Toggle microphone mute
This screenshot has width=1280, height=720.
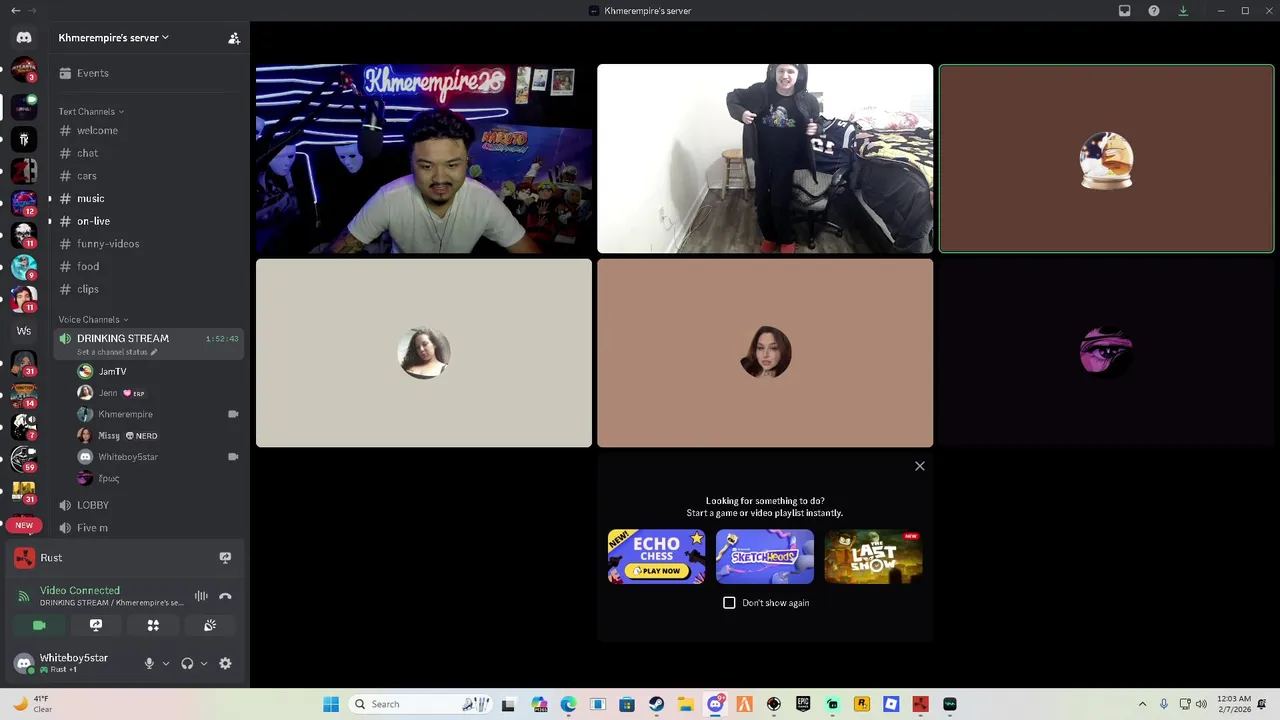click(149, 663)
